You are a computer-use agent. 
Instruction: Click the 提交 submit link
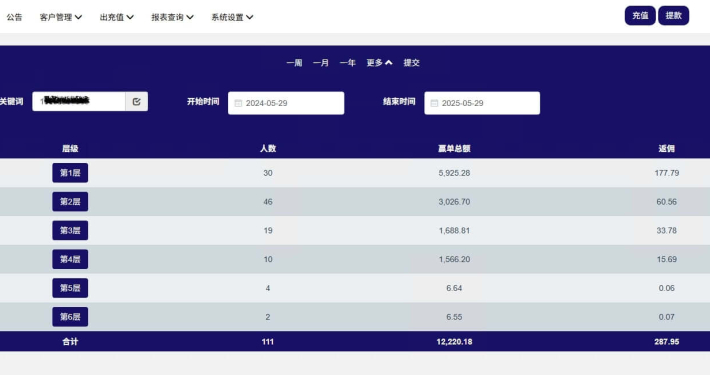412,63
